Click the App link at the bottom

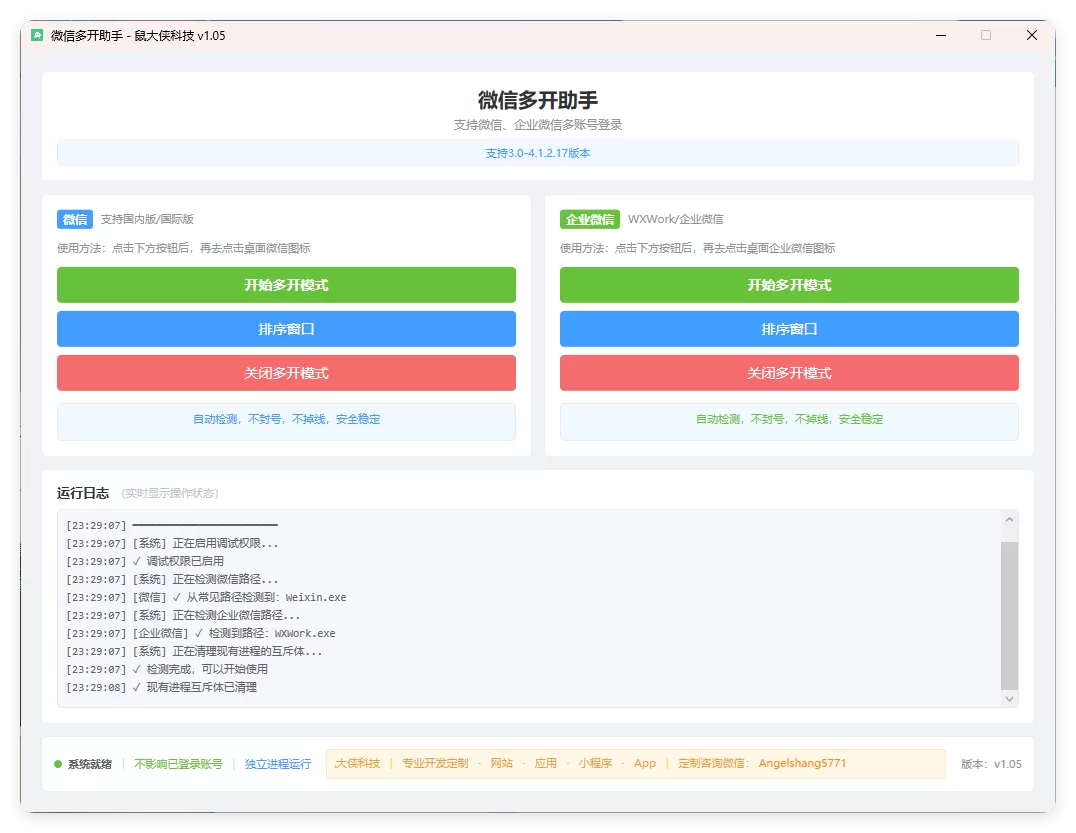pyautogui.click(x=645, y=763)
